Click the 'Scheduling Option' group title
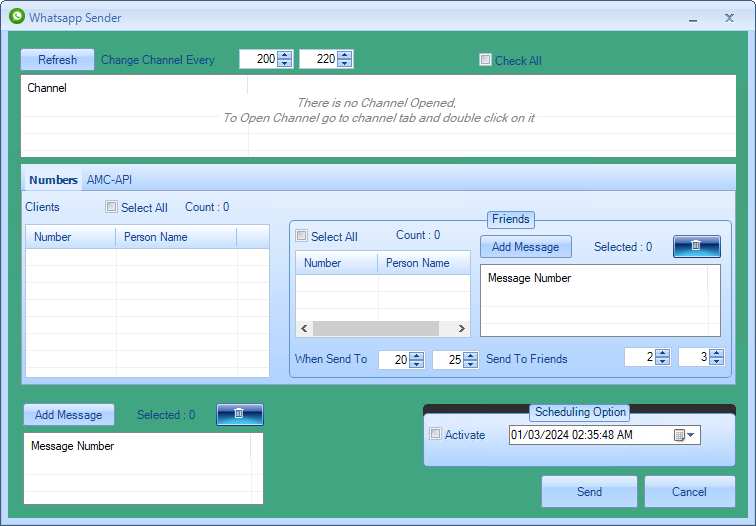The width and height of the screenshot is (756, 526). pos(580,412)
